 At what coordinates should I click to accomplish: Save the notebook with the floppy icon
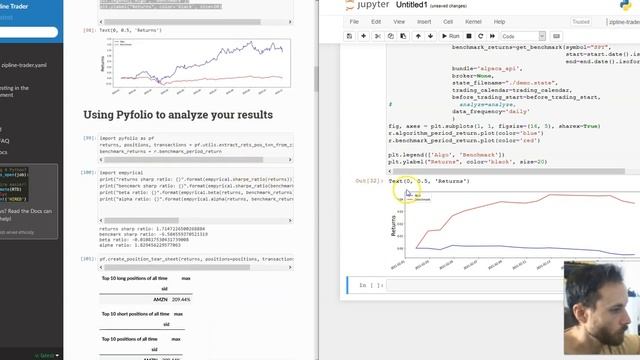pyautogui.click(x=349, y=36)
